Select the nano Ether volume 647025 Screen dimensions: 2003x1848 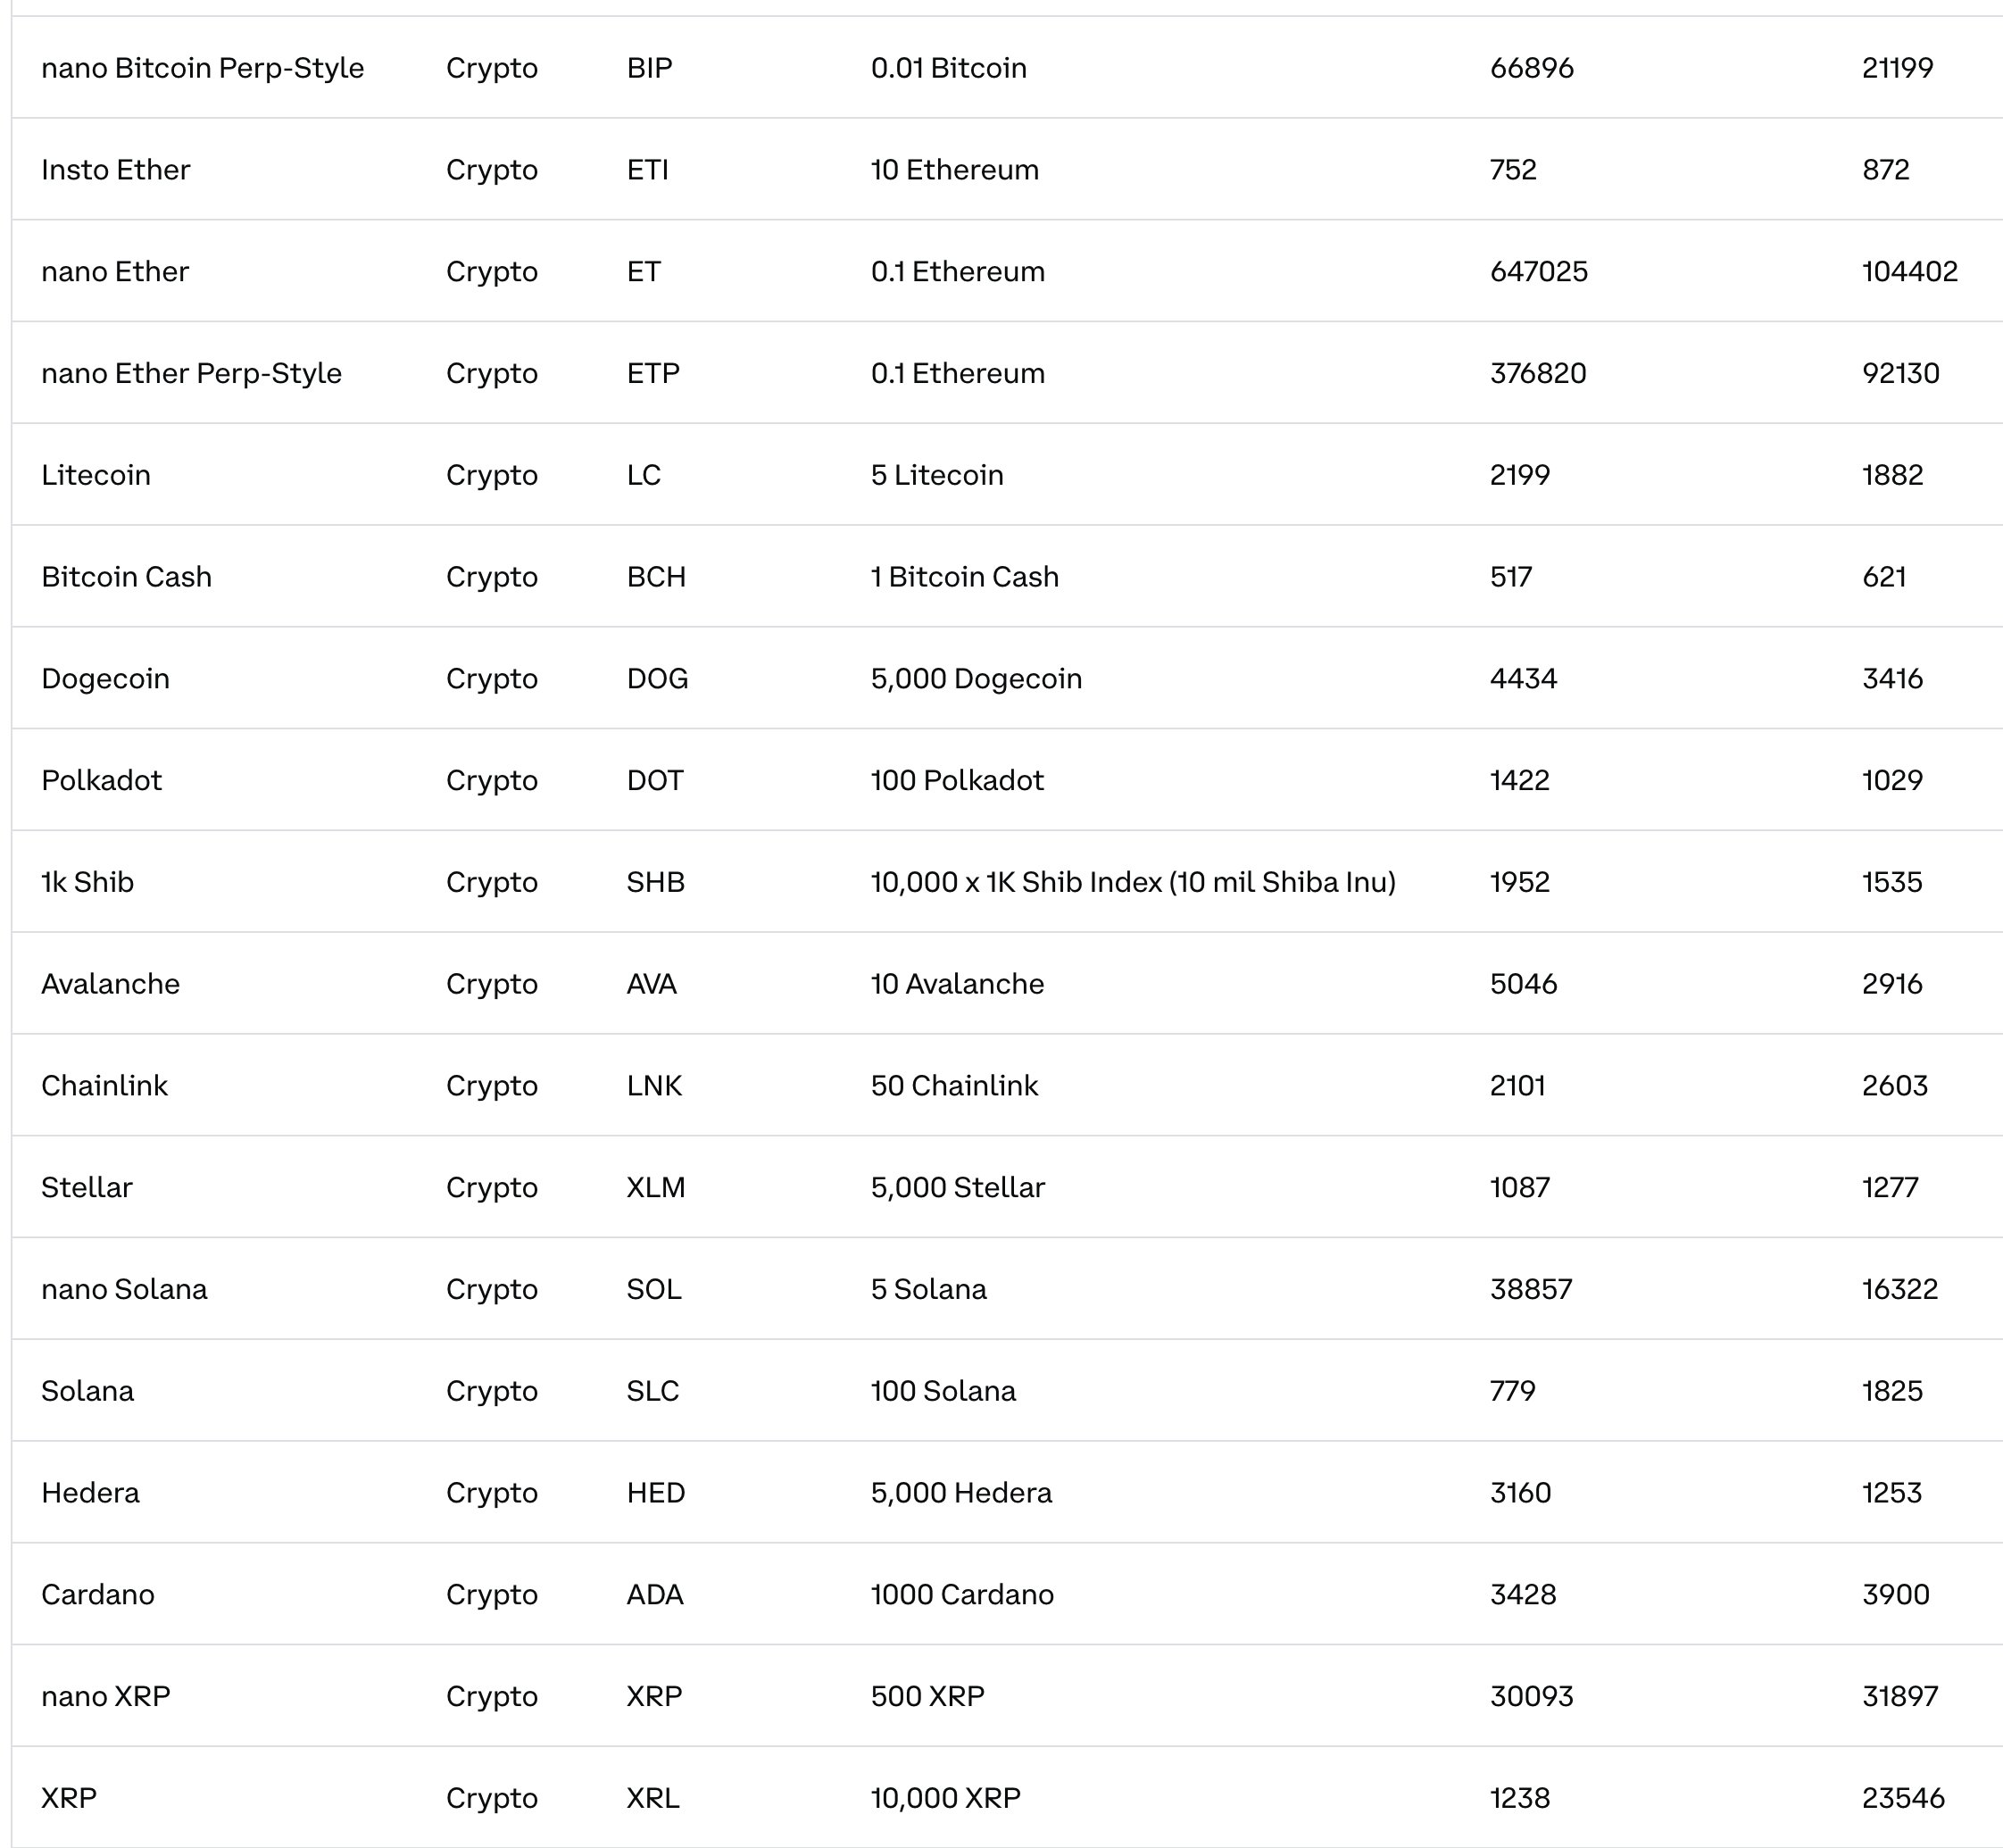(1538, 272)
